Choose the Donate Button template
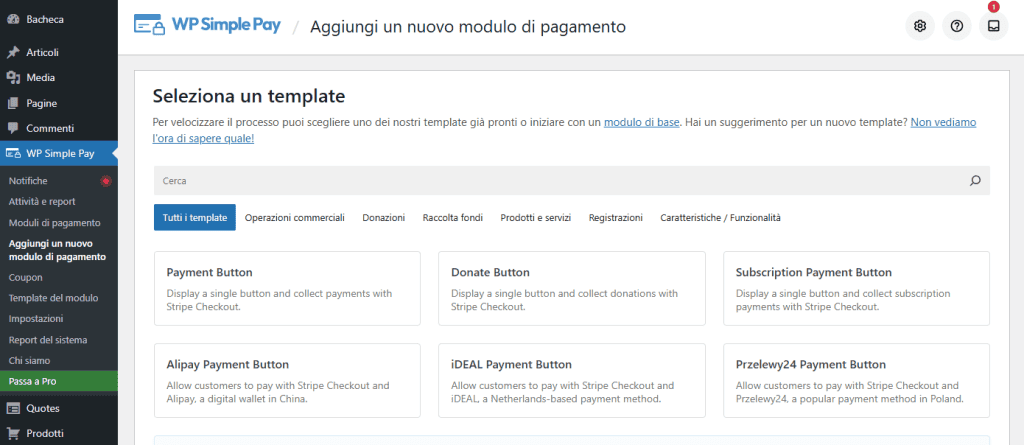Screen dimensions: 1024x445 coord(571,288)
